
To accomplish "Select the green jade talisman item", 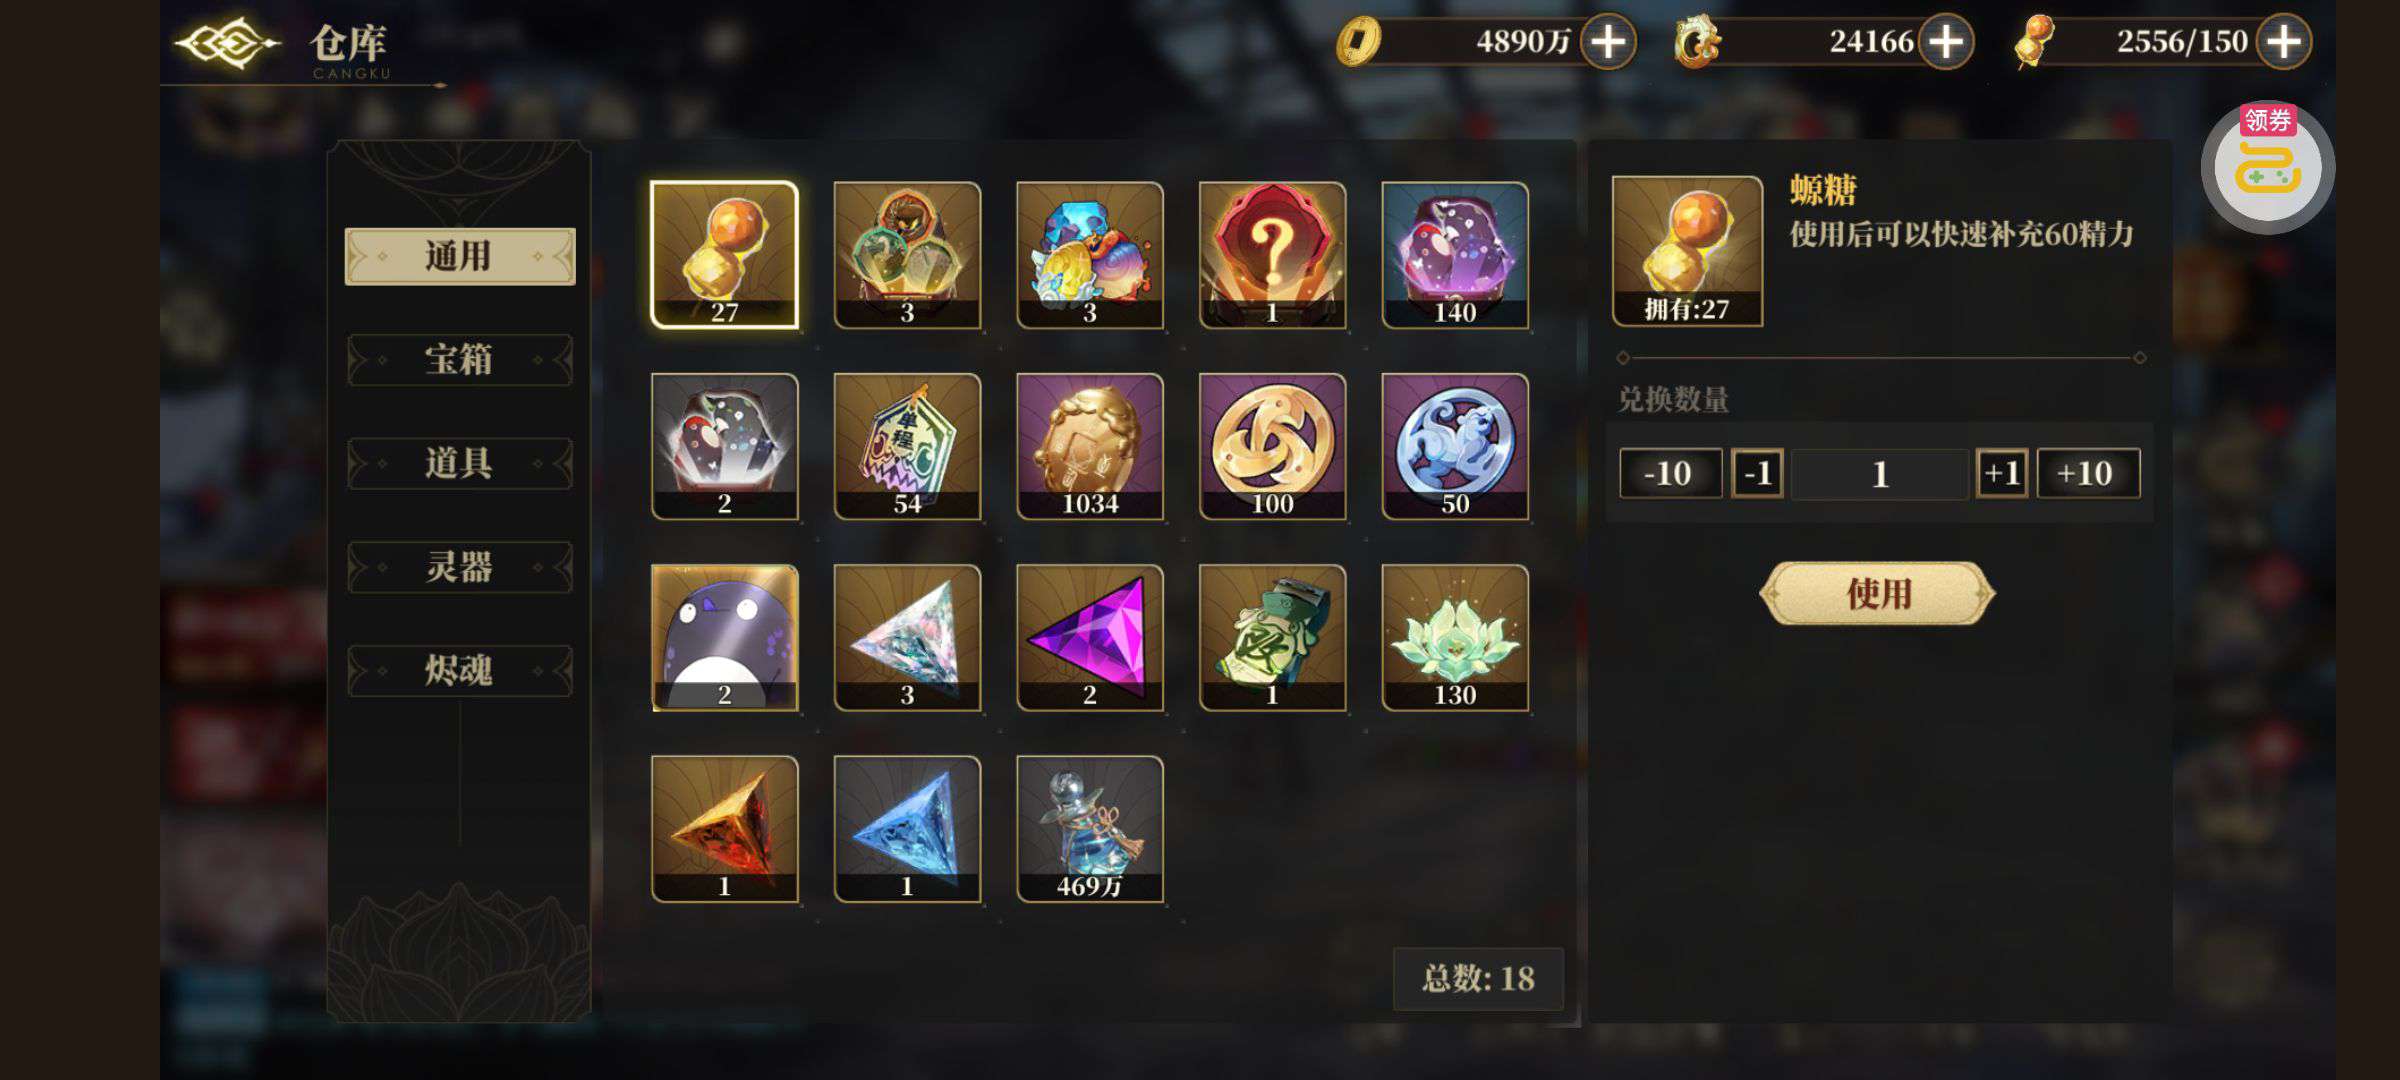I will [1272, 638].
